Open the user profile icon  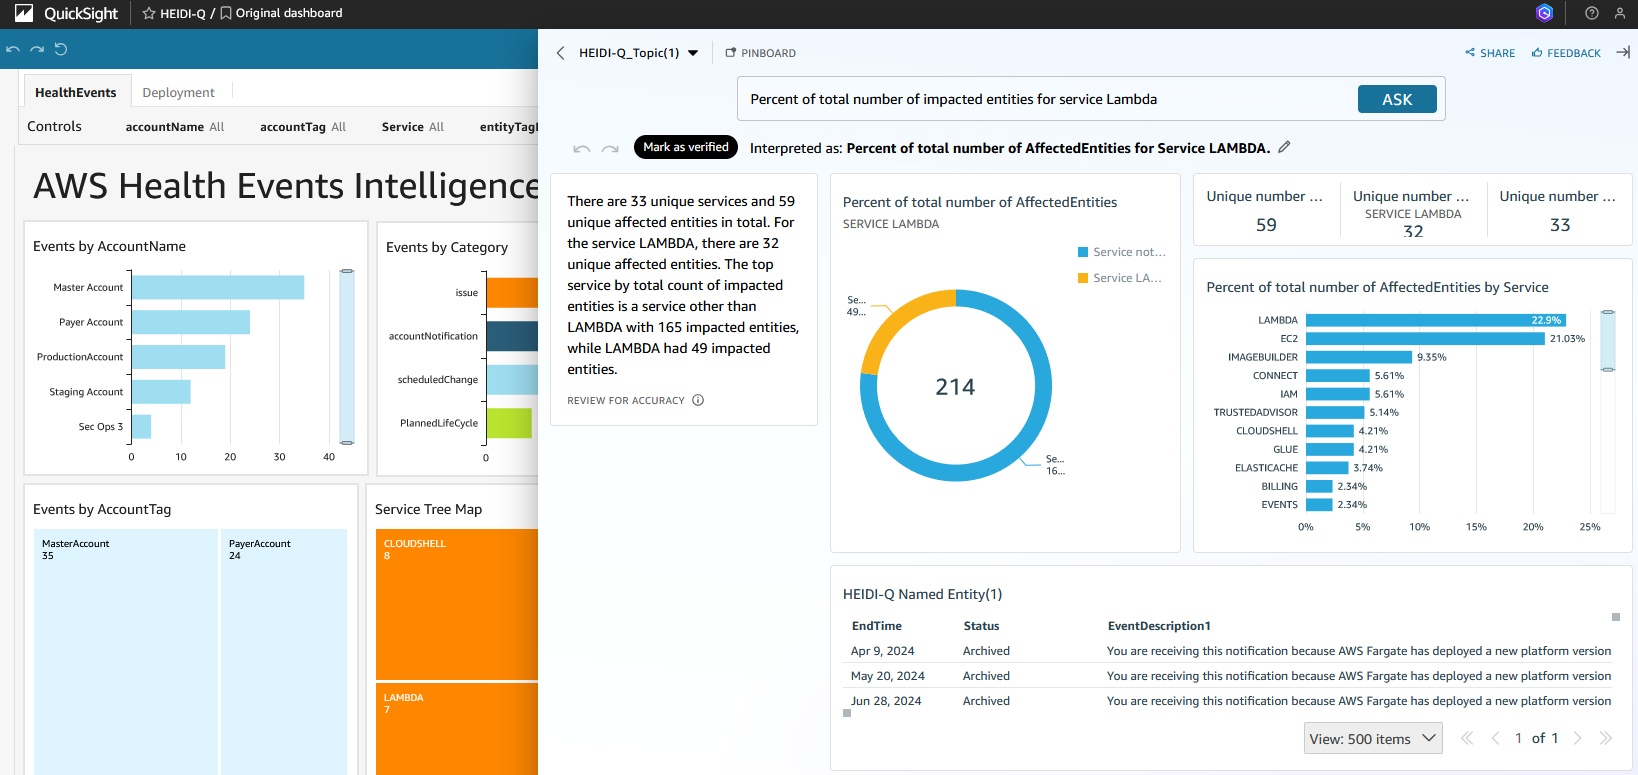pyautogui.click(x=1619, y=13)
